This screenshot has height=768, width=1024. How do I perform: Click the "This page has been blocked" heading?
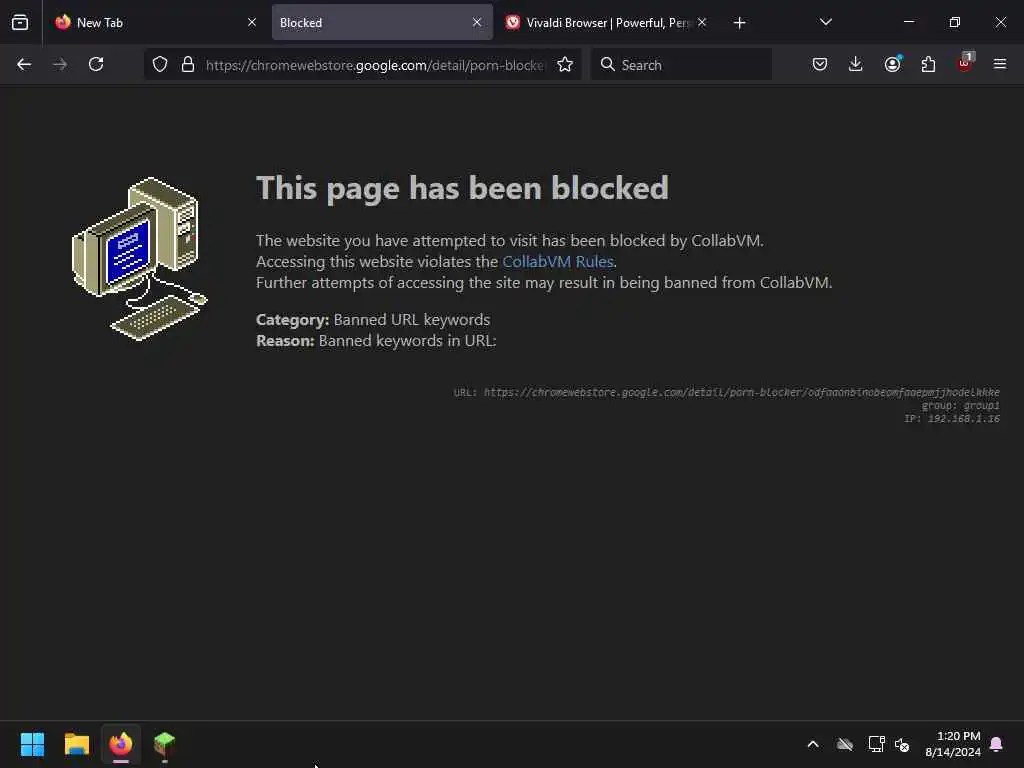click(x=462, y=188)
